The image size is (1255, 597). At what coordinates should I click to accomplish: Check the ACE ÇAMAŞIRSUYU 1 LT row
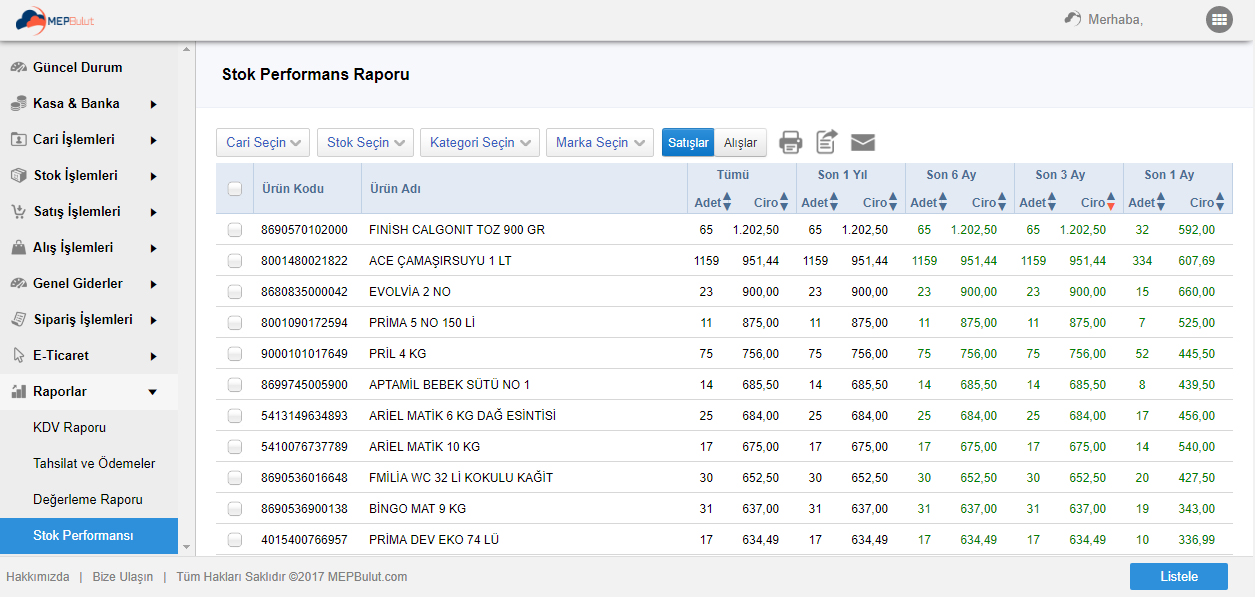(235, 261)
